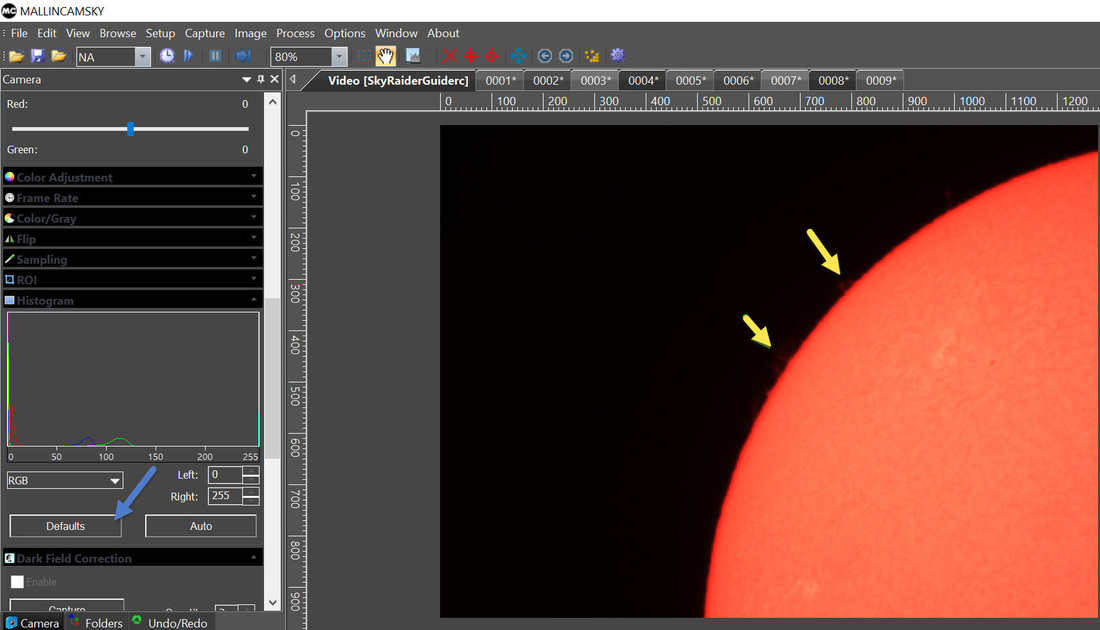Switch to the 0001* image tab
This screenshot has height=630, width=1100.
pyautogui.click(x=500, y=81)
